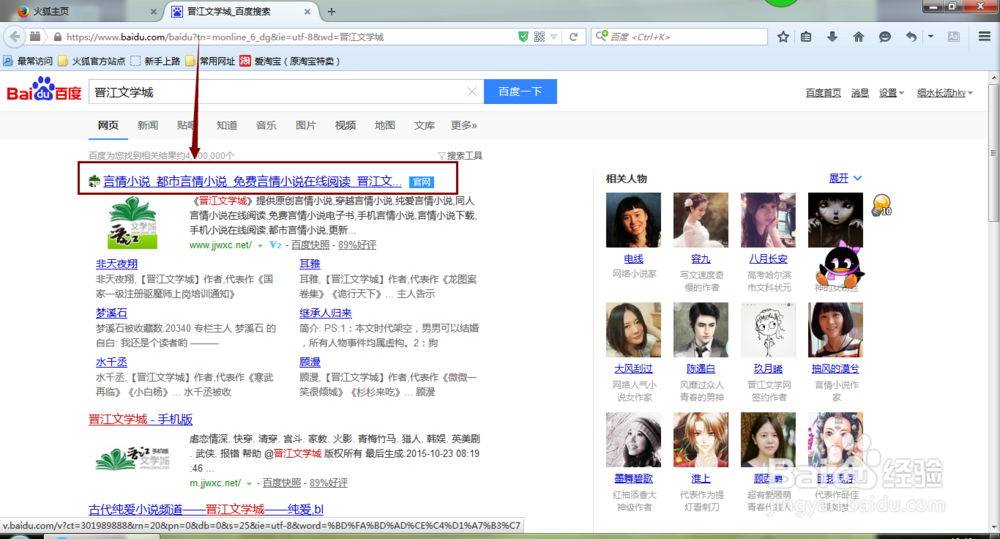Click the Firefox back arrow button
The image size is (1000, 539).
(x=15, y=37)
